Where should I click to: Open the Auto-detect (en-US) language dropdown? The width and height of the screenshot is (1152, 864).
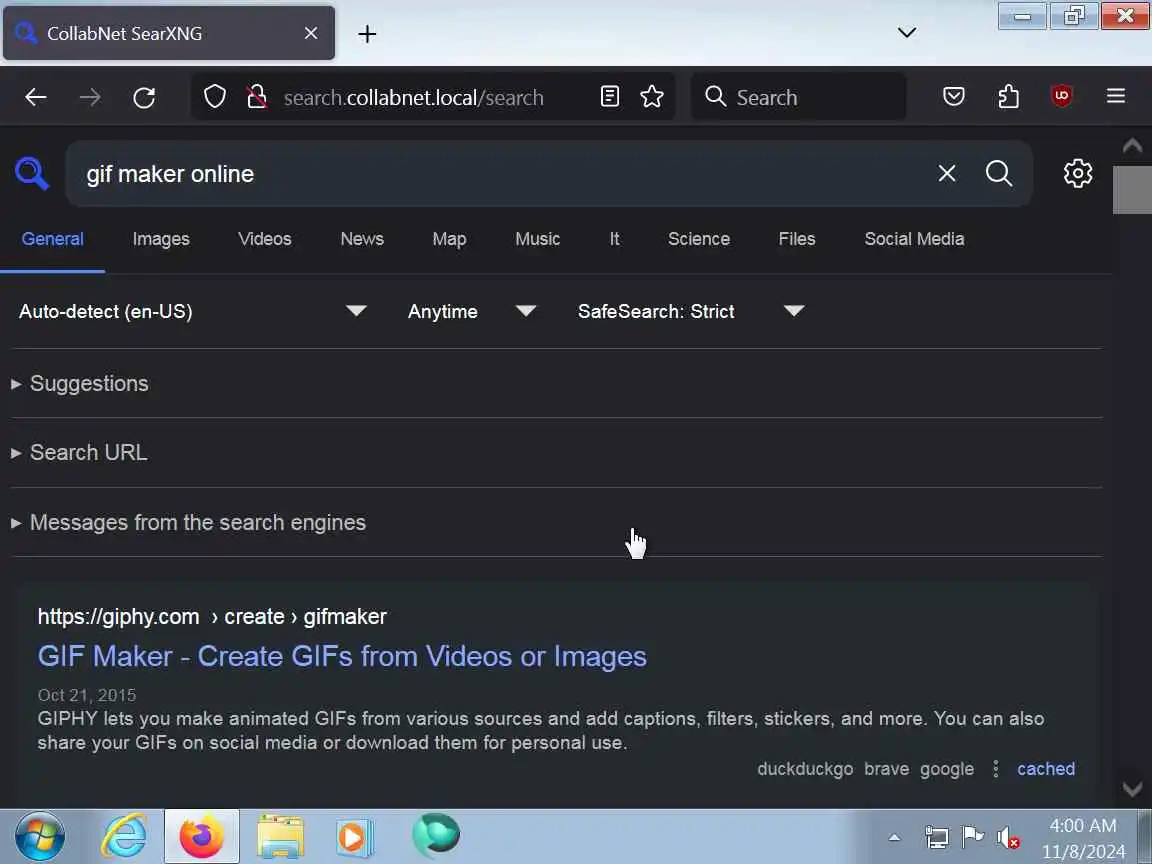[192, 312]
